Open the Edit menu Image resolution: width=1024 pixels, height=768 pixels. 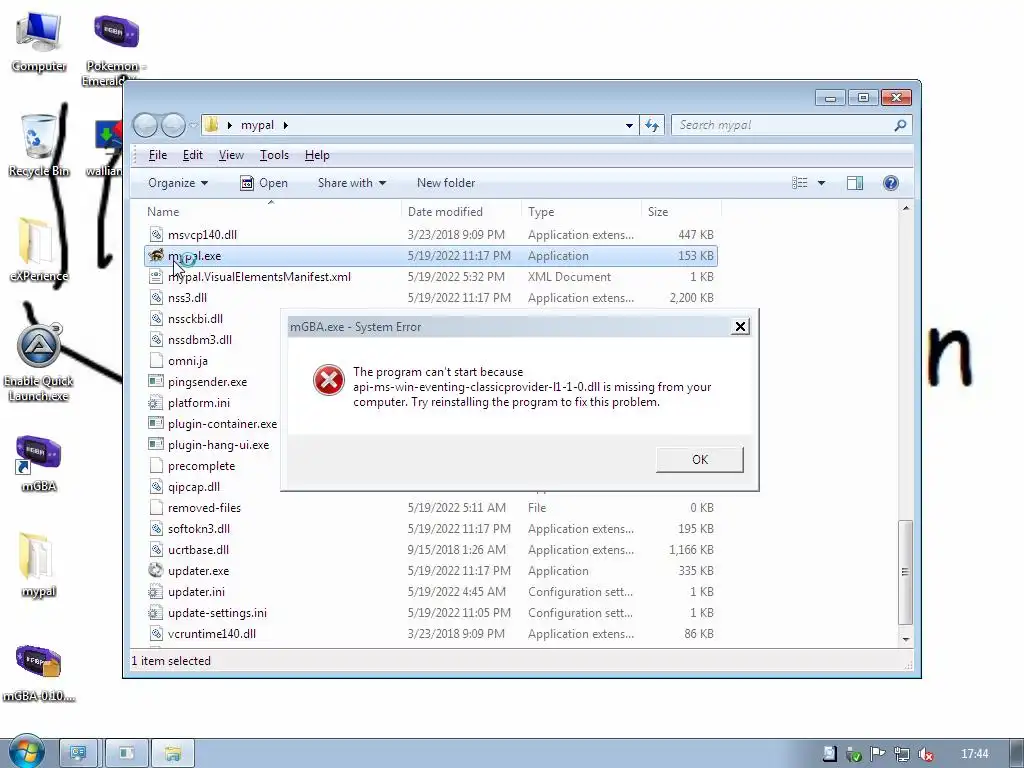[192, 155]
